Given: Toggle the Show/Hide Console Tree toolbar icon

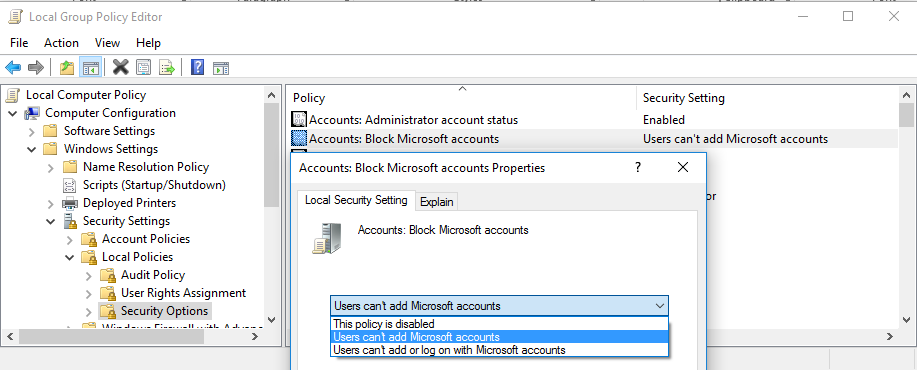Looking at the screenshot, I should pos(91,67).
